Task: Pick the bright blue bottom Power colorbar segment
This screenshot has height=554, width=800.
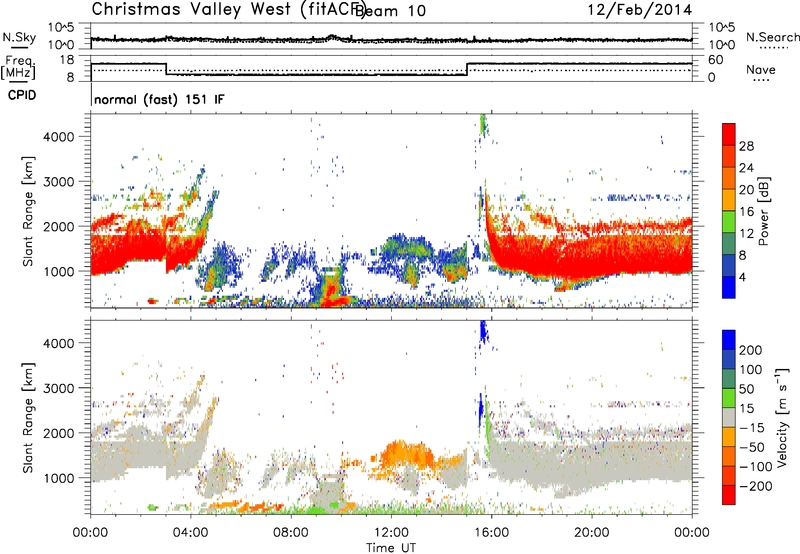Action: 729,287
